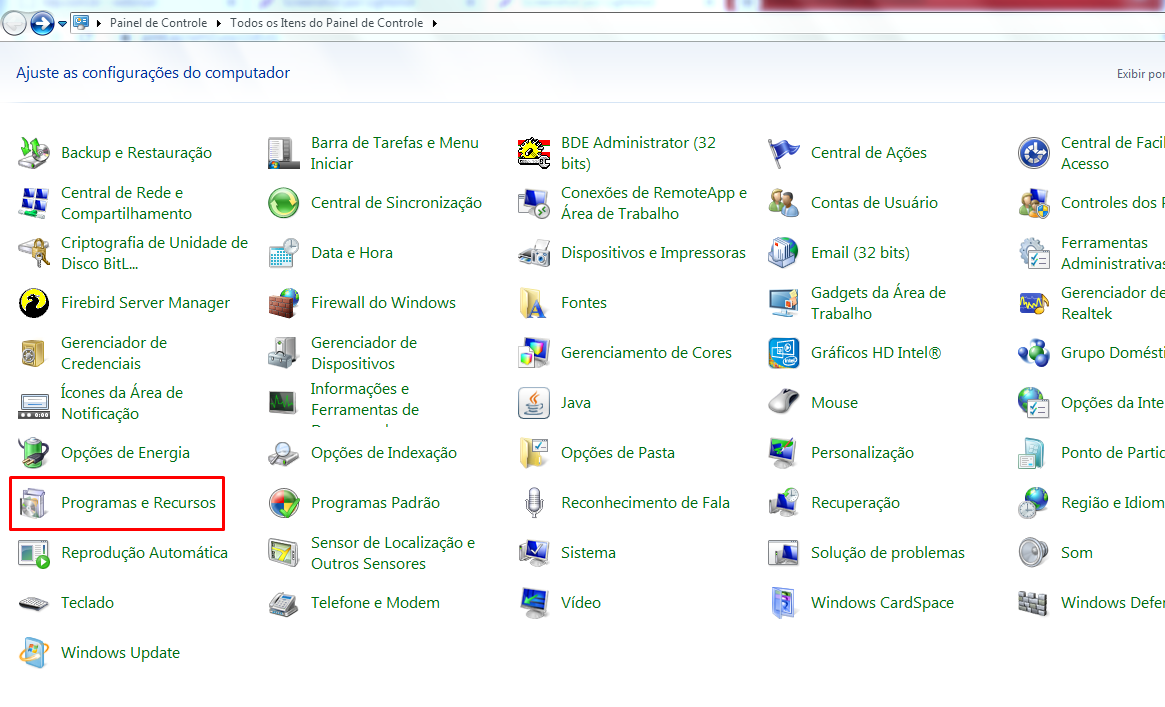Image resolution: width=1165 pixels, height=707 pixels.
Task: Expand the recent locations dropdown arrow
Action: 62,24
